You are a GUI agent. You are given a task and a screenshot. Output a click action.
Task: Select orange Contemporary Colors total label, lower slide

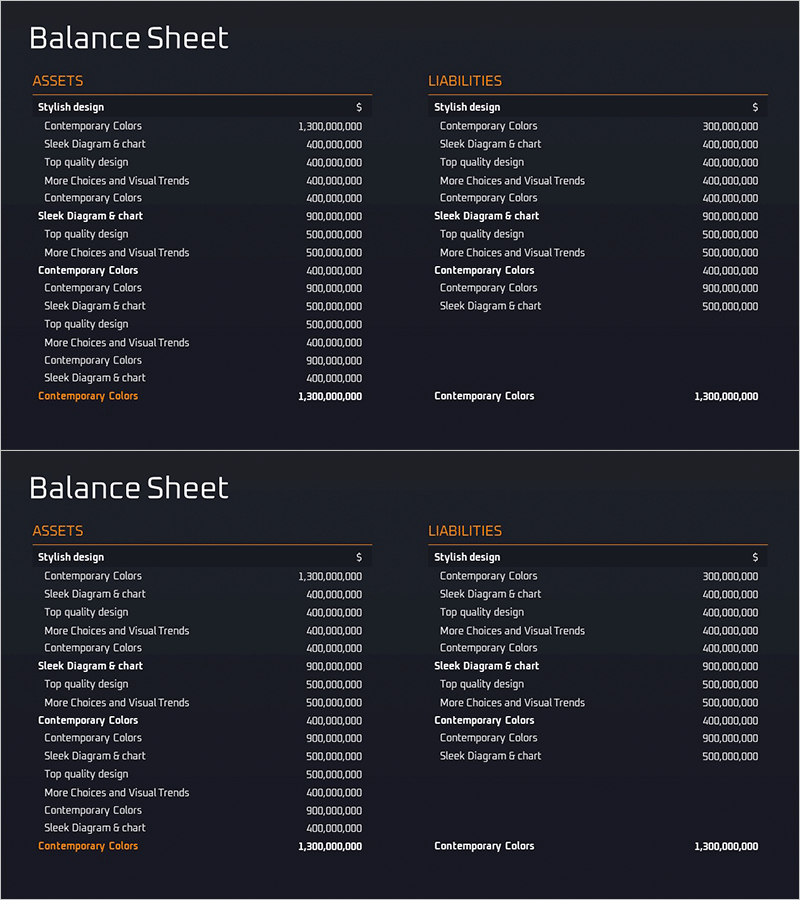[x=88, y=846]
